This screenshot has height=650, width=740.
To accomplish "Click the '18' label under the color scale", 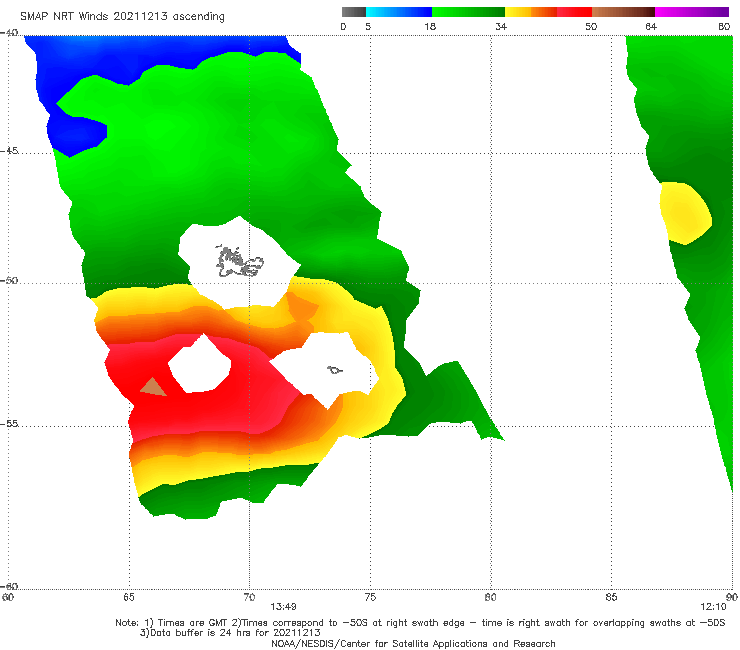I will 430,26.
